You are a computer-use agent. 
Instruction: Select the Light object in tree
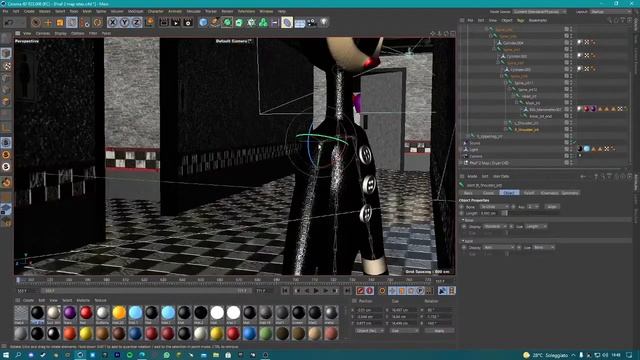click(473, 150)
